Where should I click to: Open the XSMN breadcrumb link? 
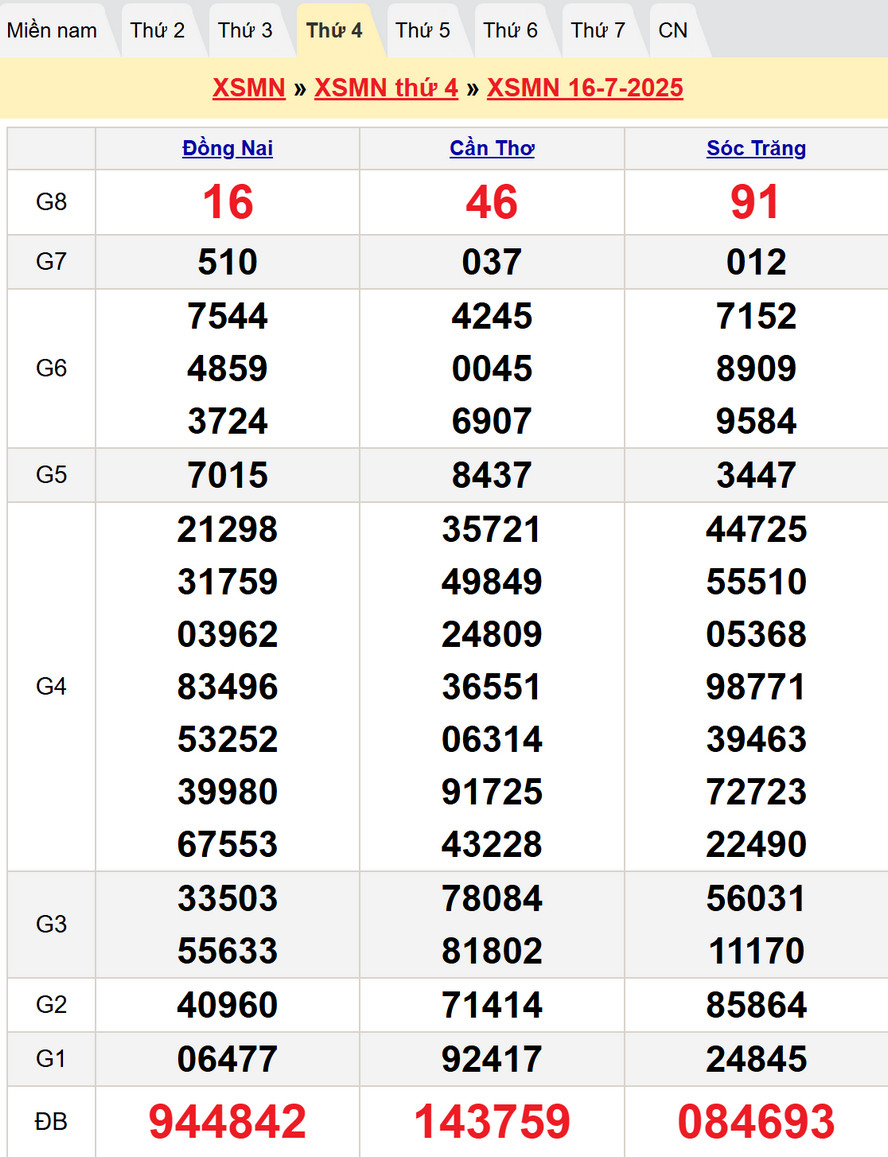click(x=249, y=88)
